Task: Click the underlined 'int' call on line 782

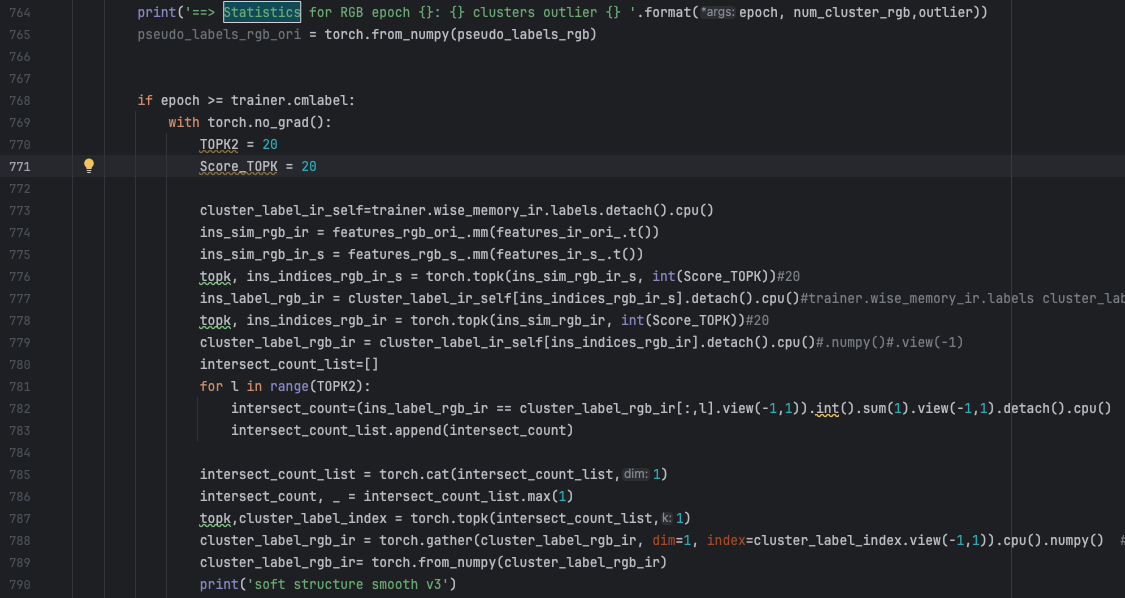Action: pyautogui.click(x=827, y=408)
